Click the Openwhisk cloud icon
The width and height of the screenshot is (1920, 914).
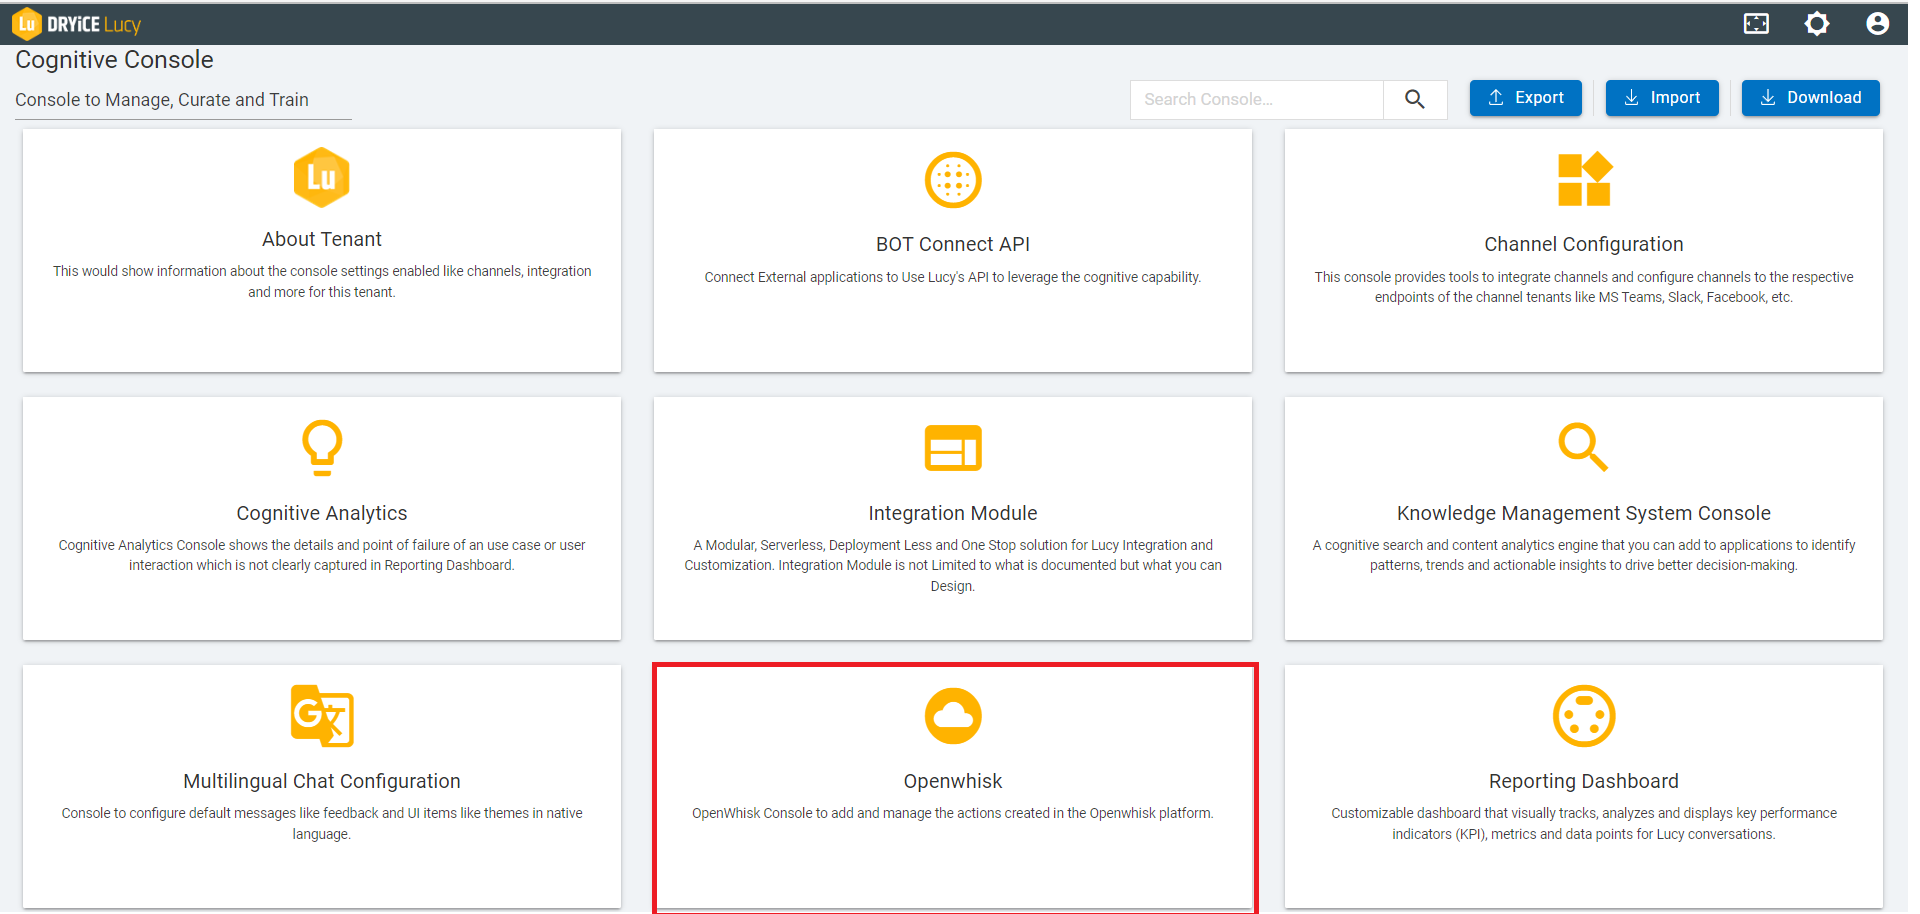click(952, 715)
